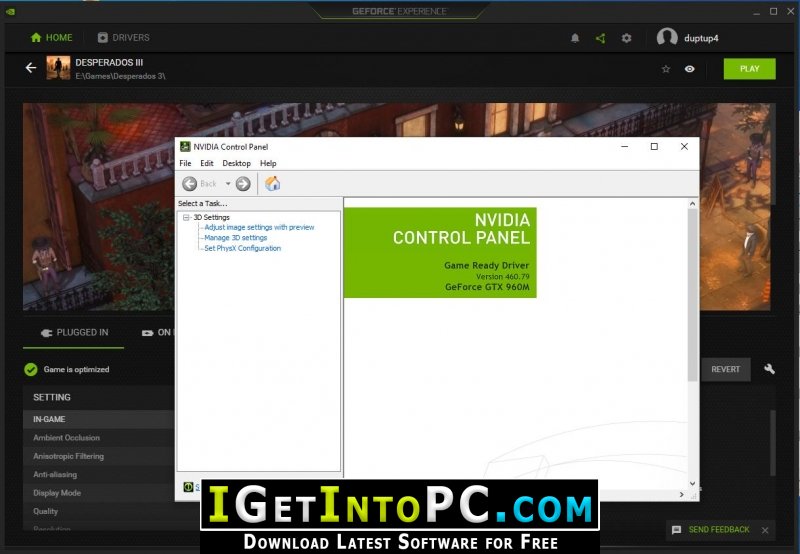Click the Home icon in NVIDIA Control Panel toolbar
Screen dimensions: 800x554
pyautogui.click(x=272, y=184)
